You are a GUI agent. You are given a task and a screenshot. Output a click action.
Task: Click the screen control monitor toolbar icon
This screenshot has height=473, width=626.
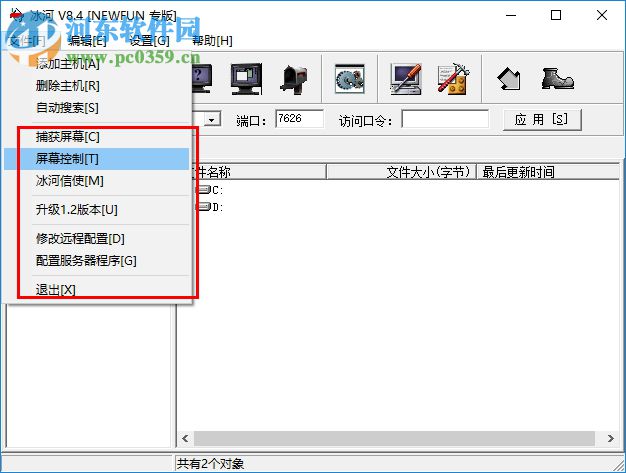click(x=246, y=79)
